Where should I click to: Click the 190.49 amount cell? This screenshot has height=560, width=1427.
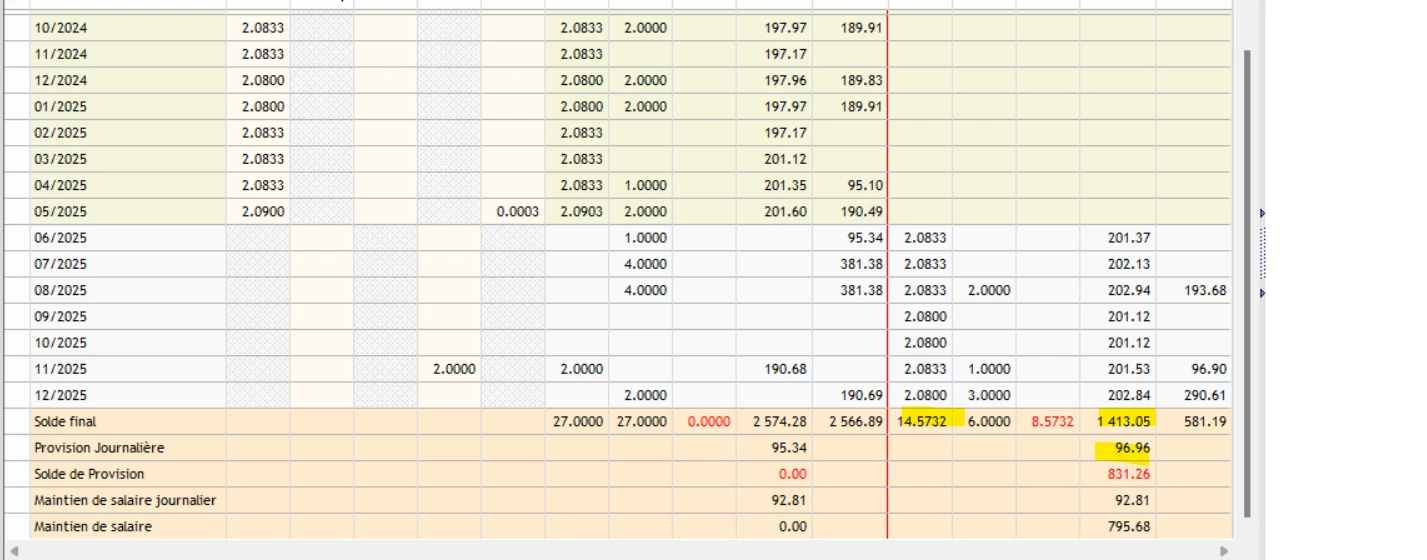click(850, 212)
